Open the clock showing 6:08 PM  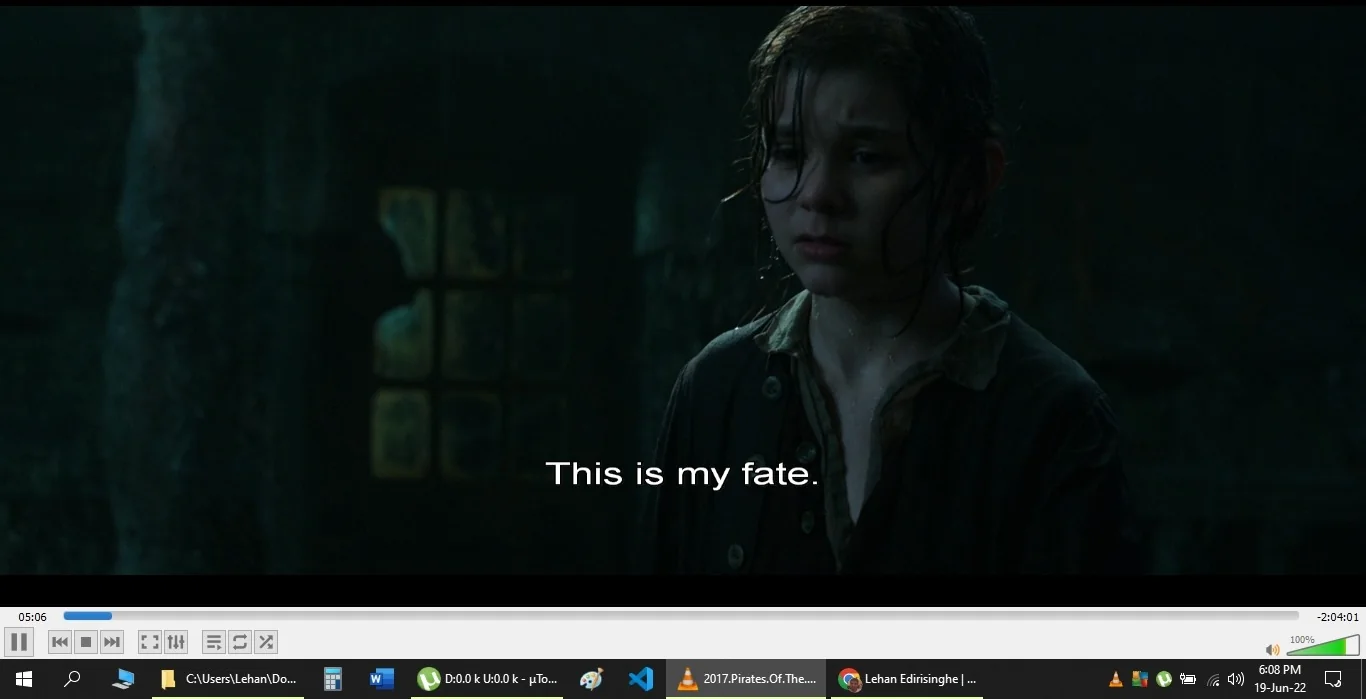pos(1280,679)
